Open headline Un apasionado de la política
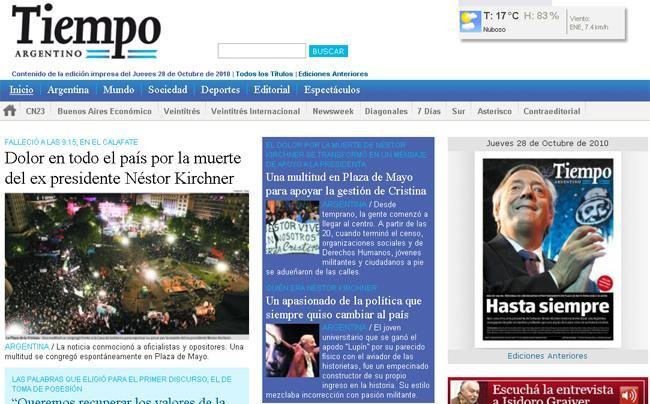Viewport: 650px width, 404px height. pos(344,307)
